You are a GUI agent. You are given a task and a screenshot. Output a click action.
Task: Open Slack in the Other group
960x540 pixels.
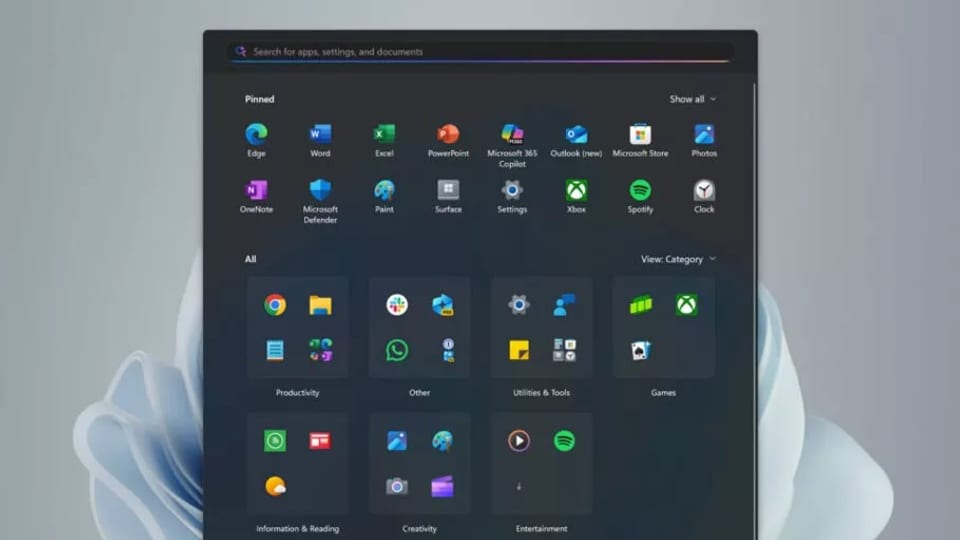397,305
